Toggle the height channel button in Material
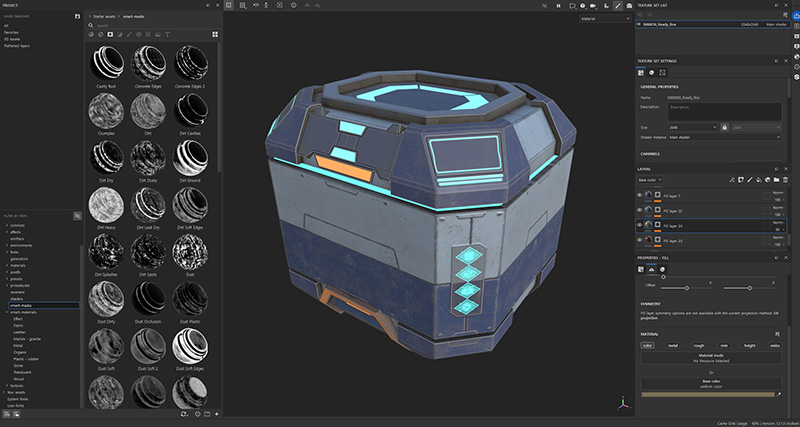 [x=749, y=345]
